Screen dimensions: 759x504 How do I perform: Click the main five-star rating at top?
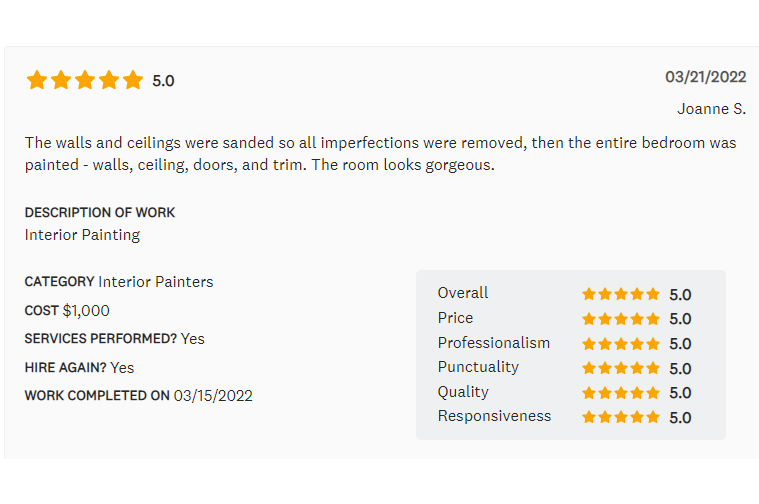tap(85, 80)
